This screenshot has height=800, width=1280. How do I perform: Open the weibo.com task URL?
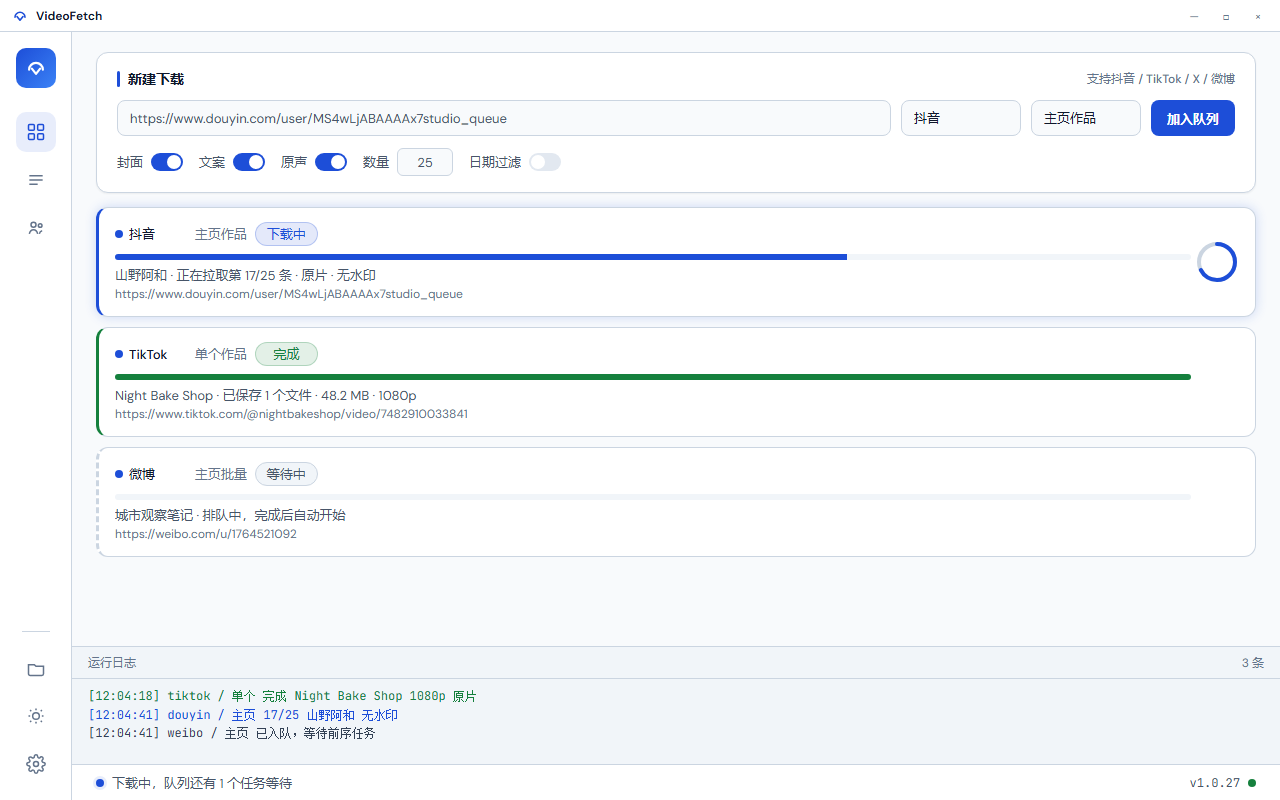click(206, 534)
